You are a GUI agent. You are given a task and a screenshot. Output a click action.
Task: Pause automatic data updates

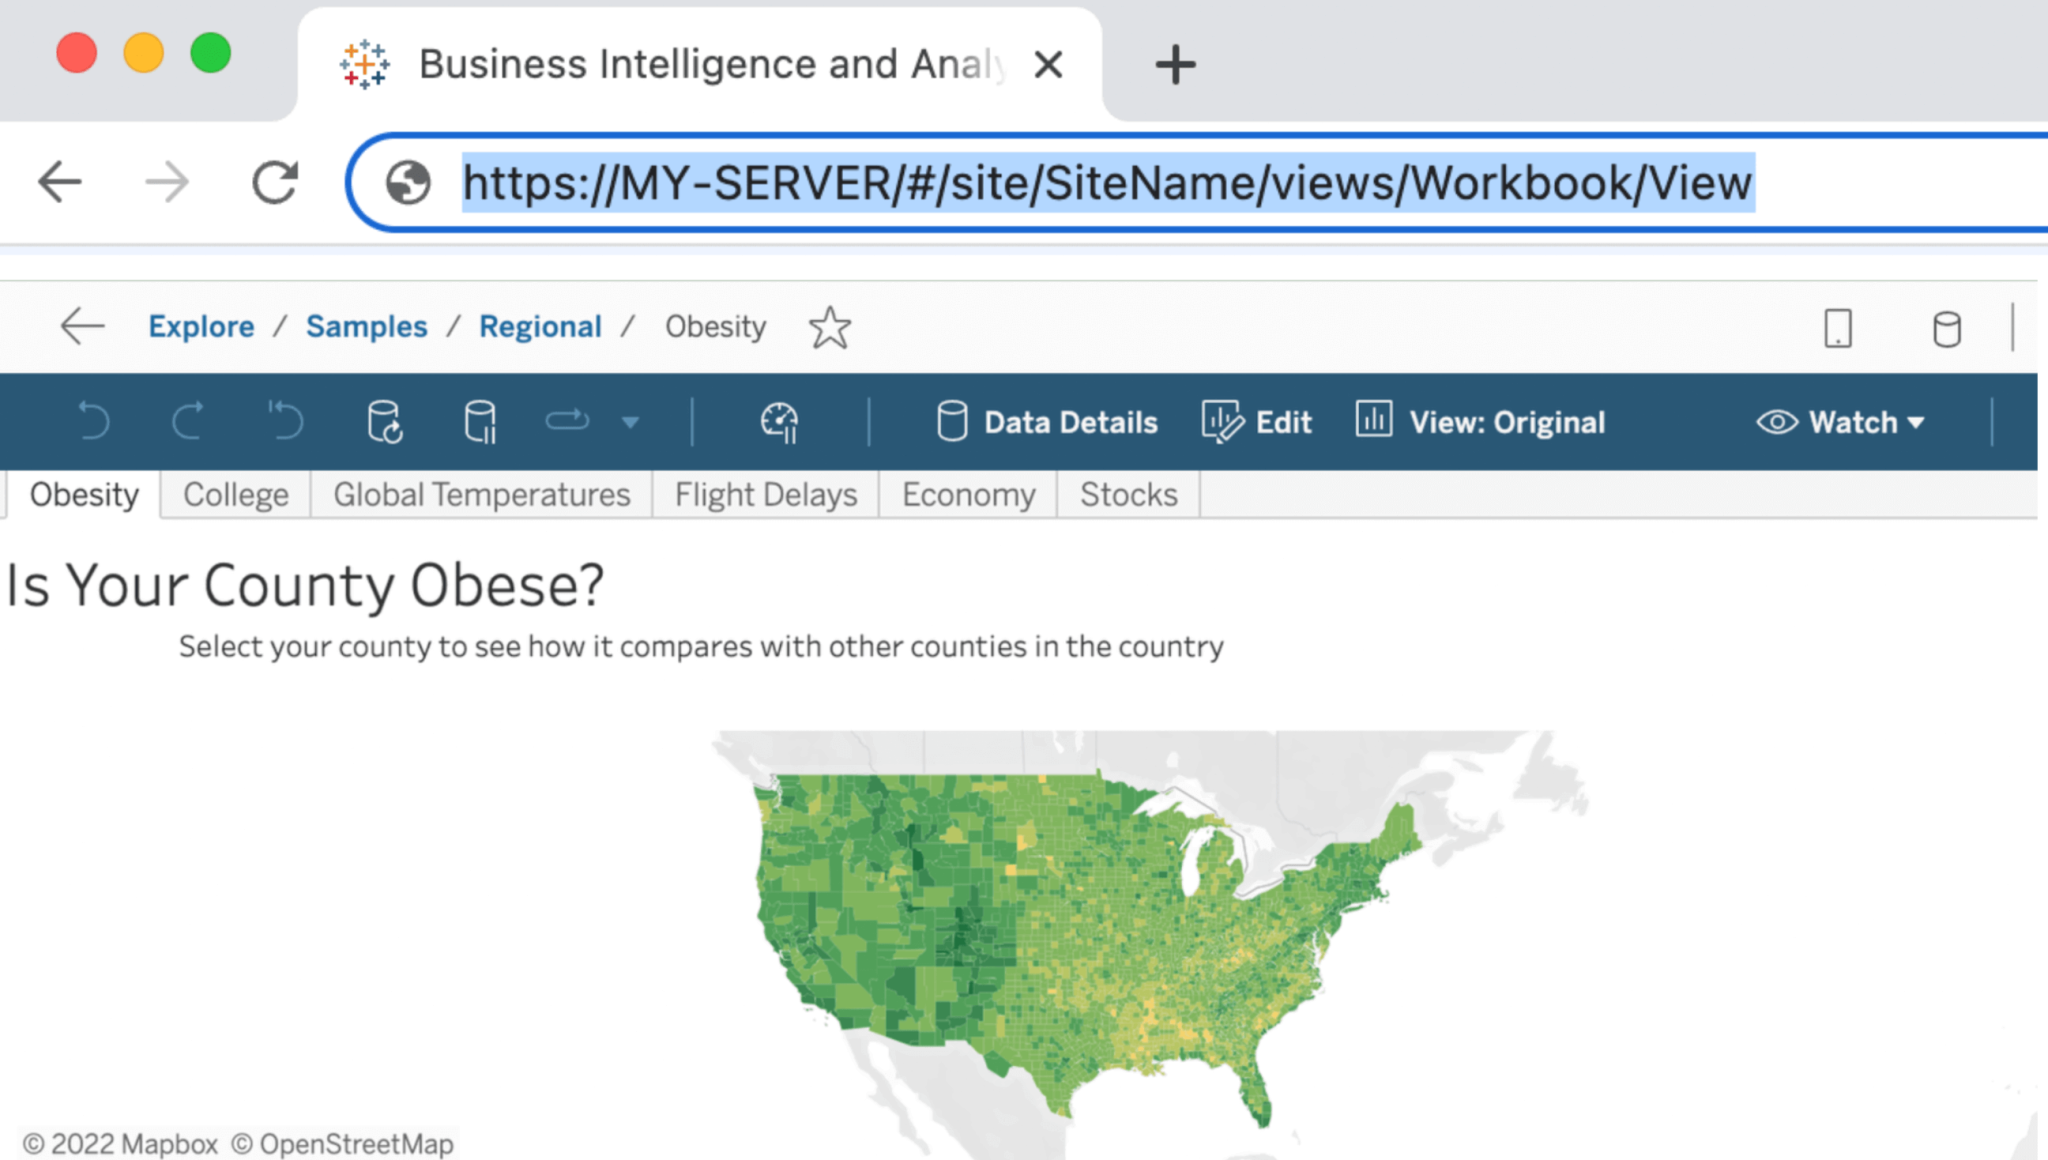480,421
